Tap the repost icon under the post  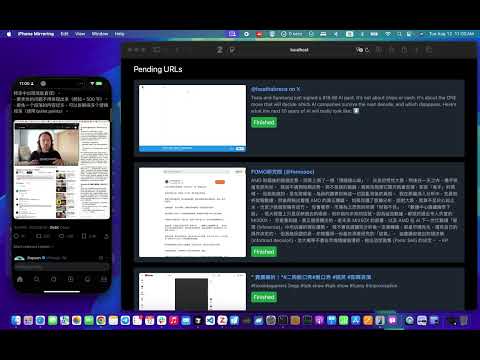[39, 236]
